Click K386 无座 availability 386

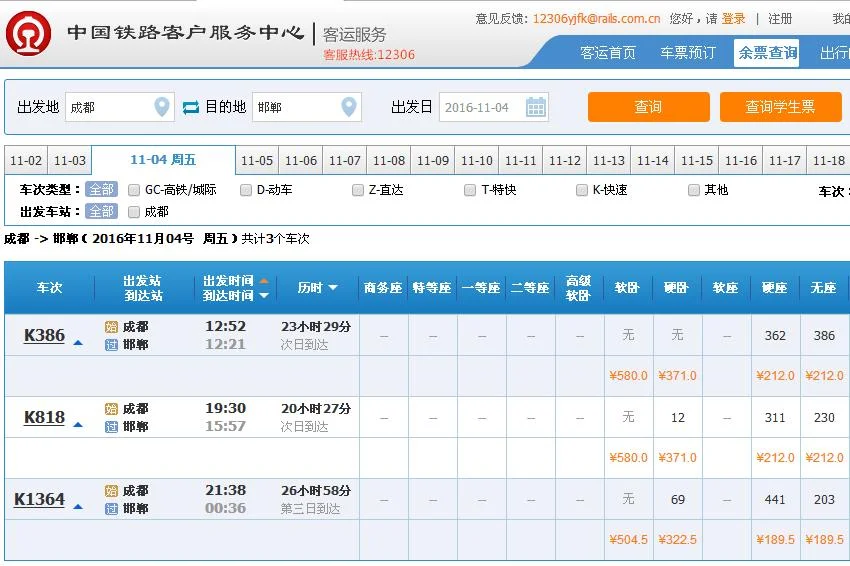[x=824, y=336]
